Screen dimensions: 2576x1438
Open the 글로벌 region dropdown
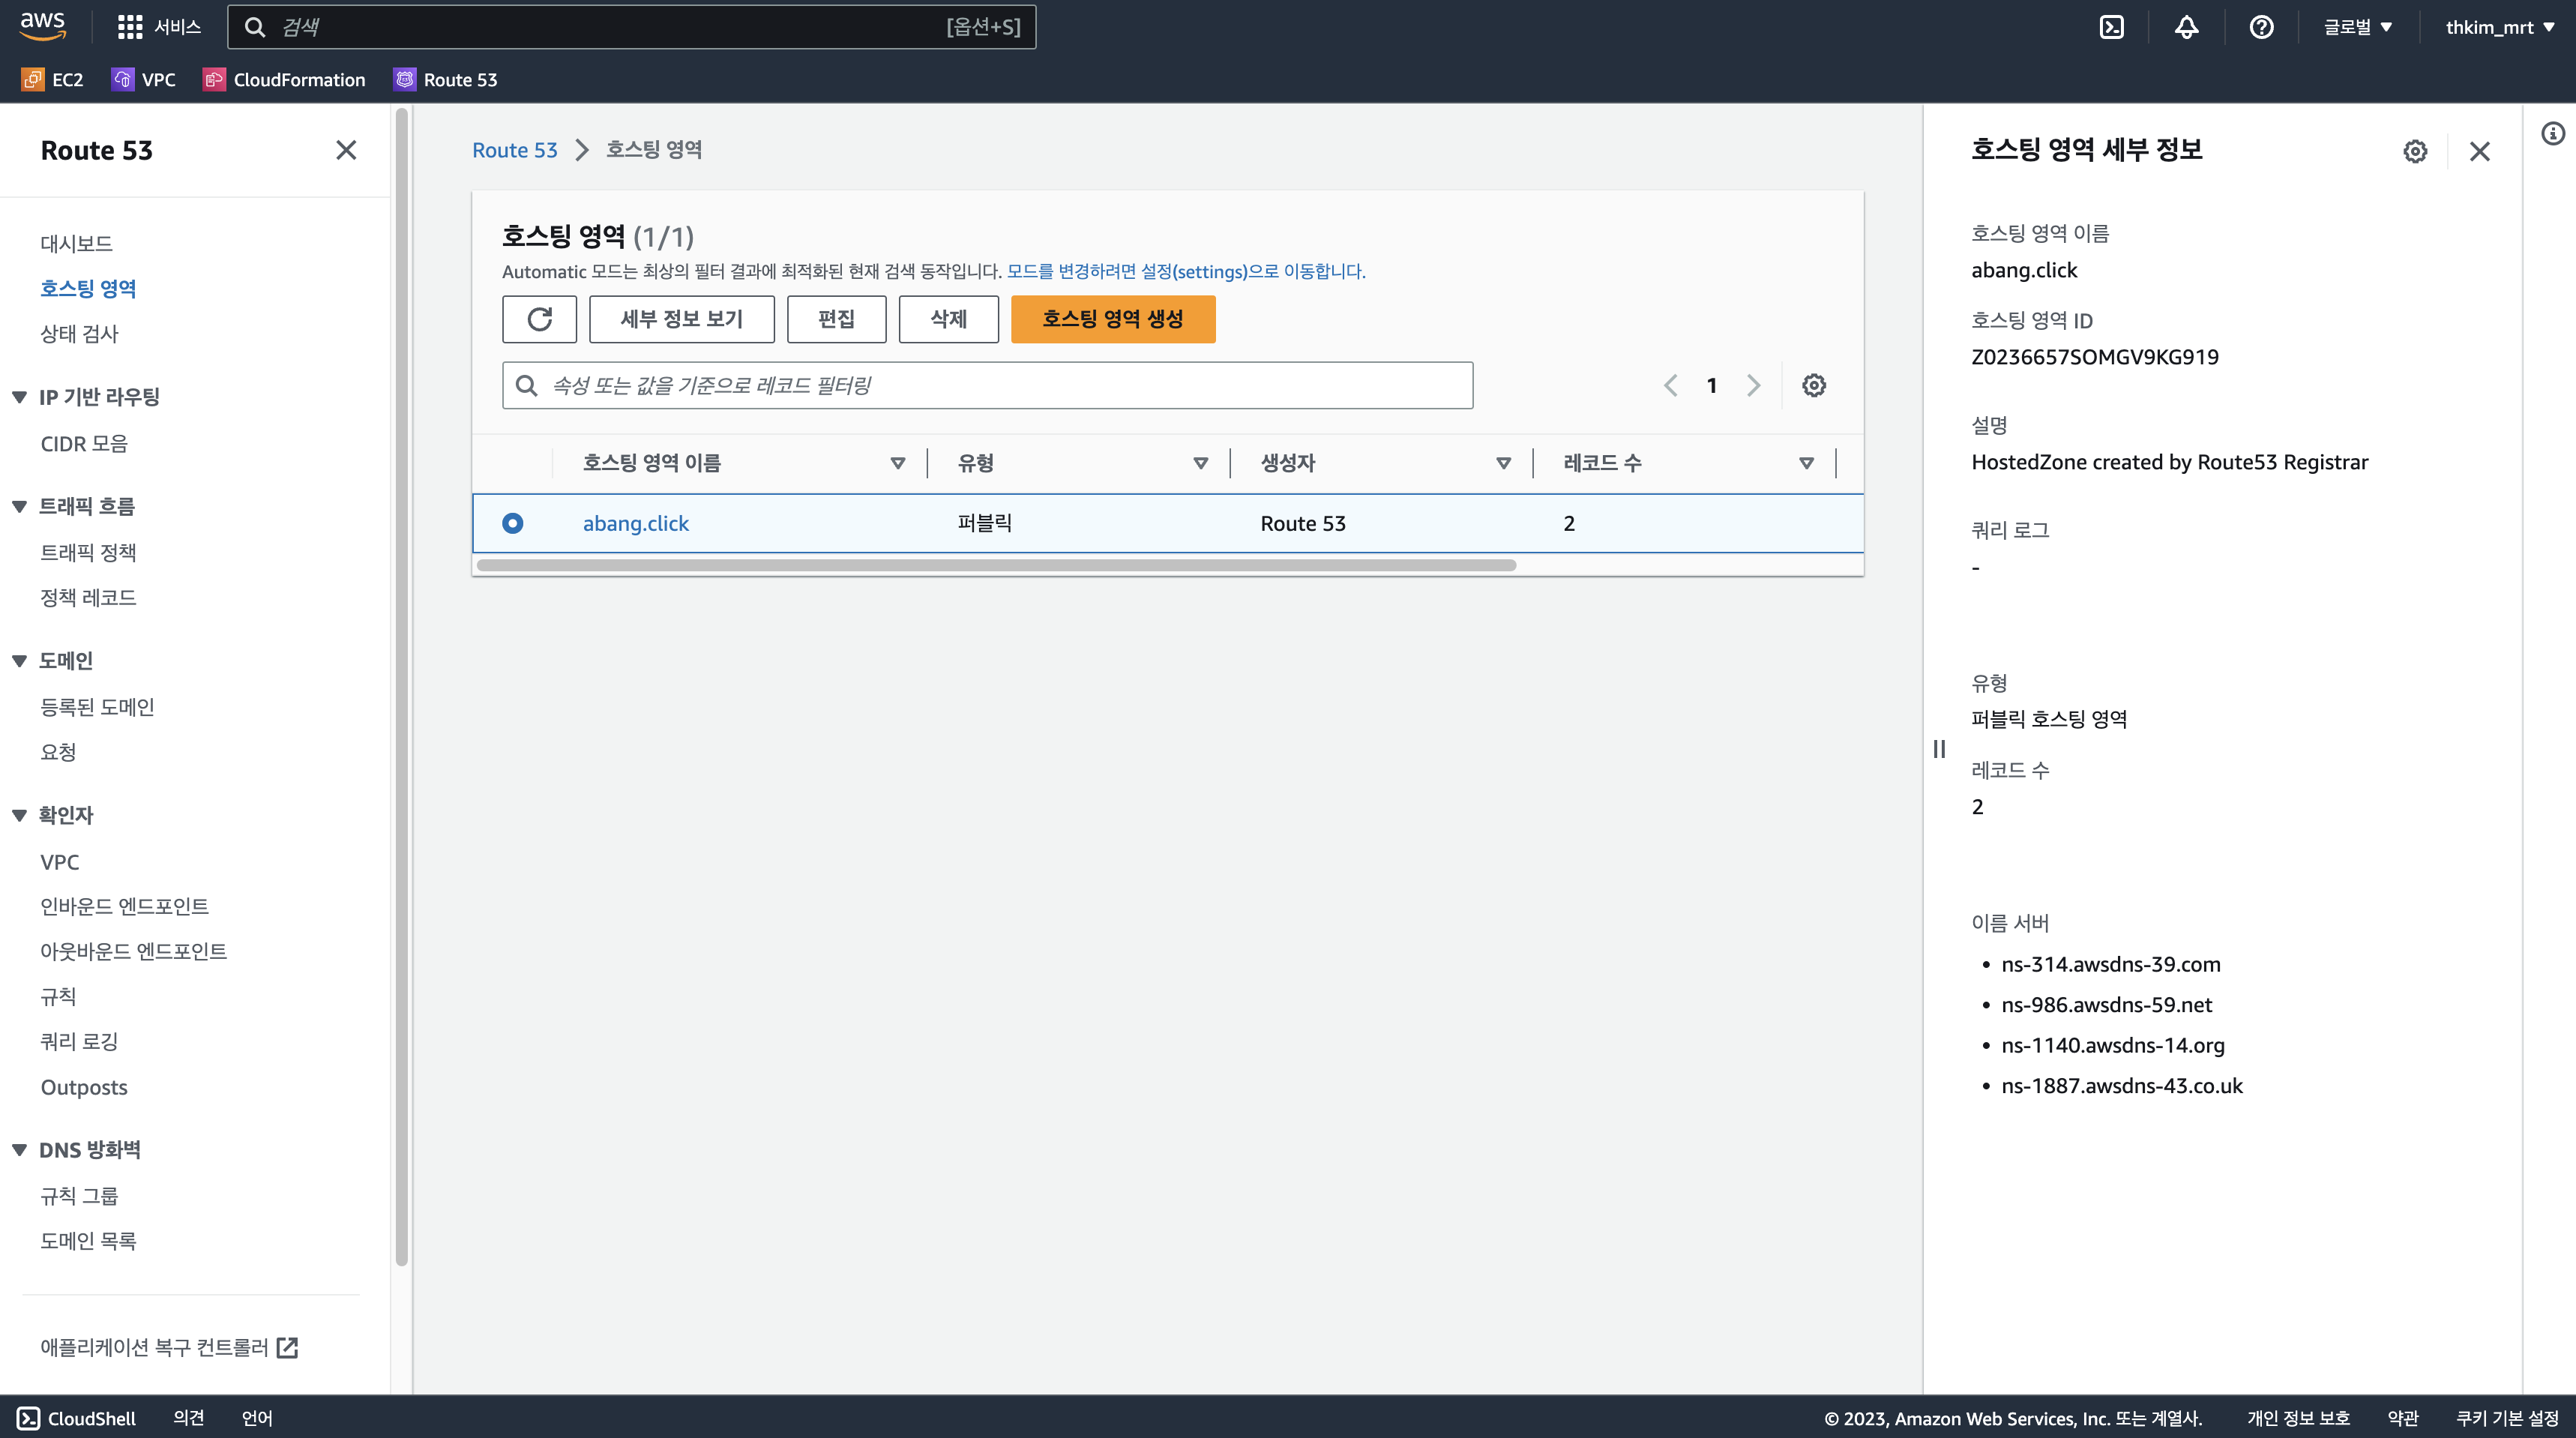tap(2357, 27)
